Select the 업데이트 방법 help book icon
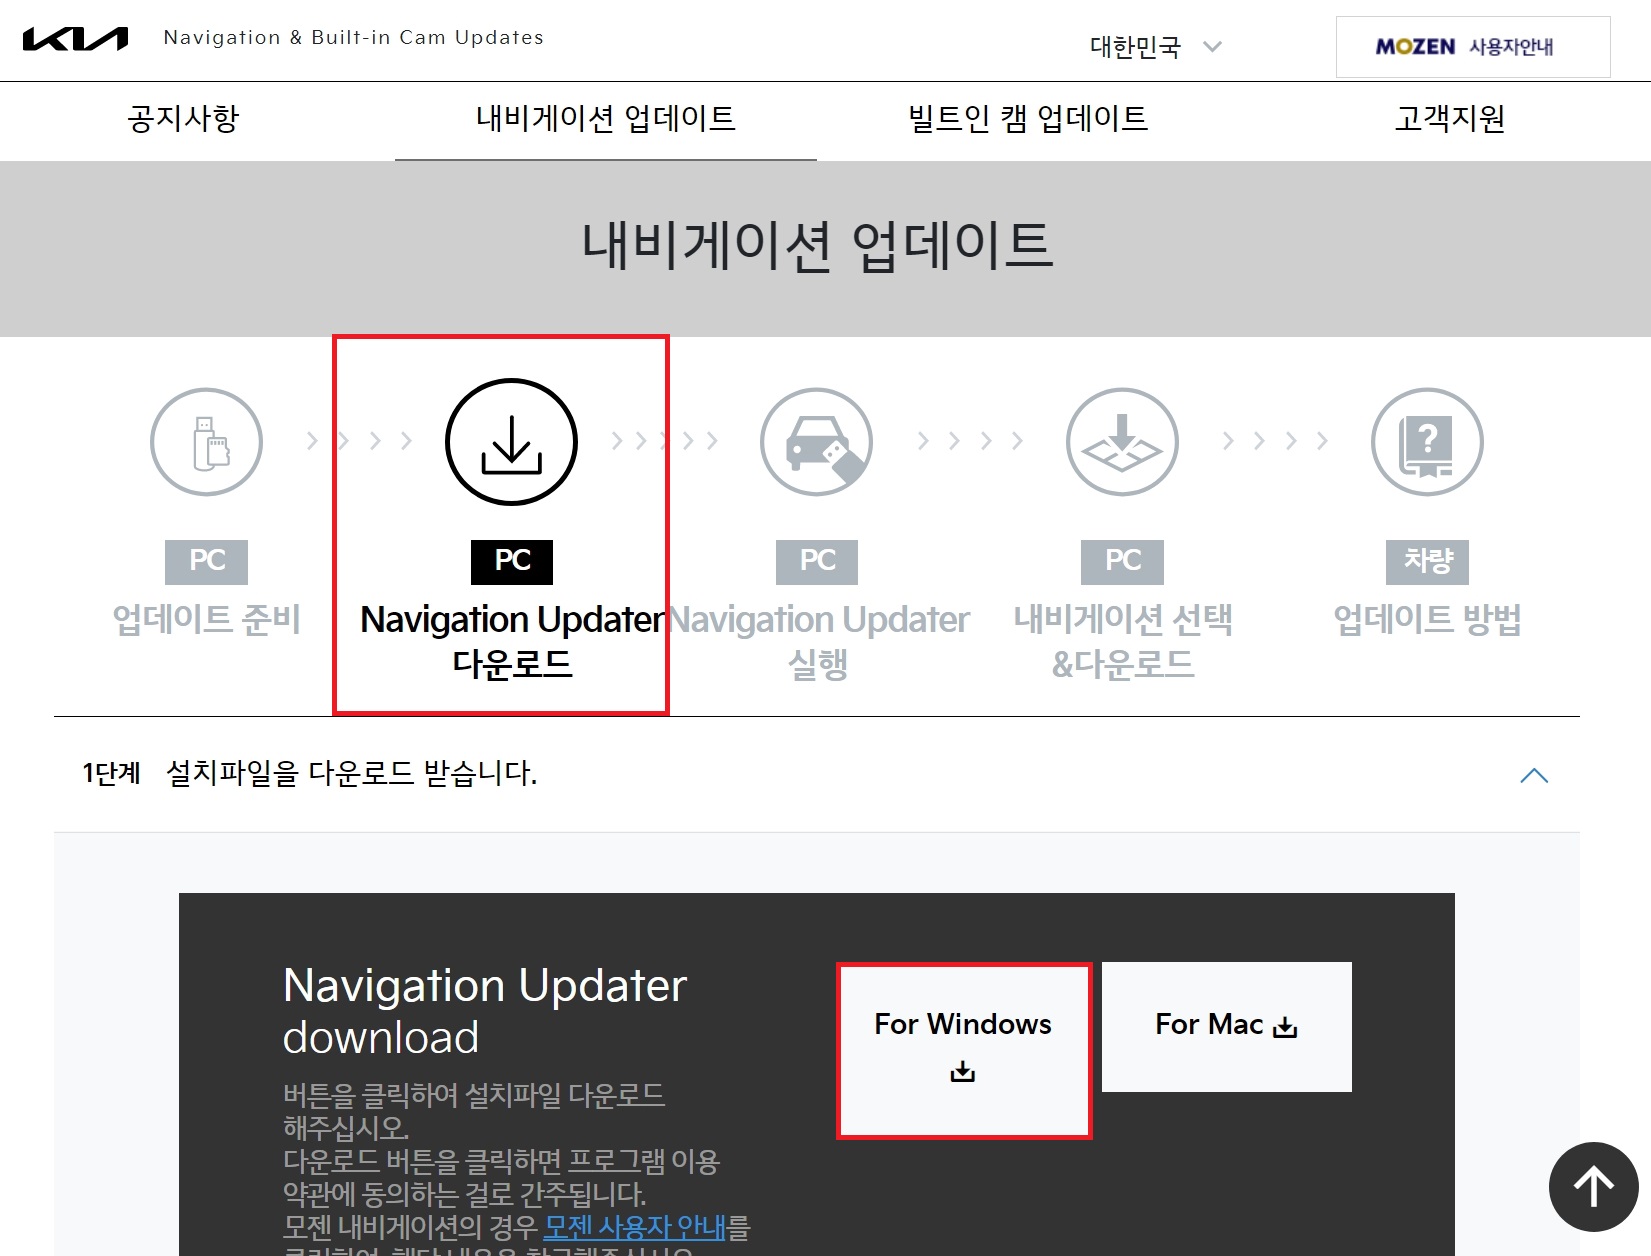This screenshot has width=1651, height=1256. click(1427, 442)
